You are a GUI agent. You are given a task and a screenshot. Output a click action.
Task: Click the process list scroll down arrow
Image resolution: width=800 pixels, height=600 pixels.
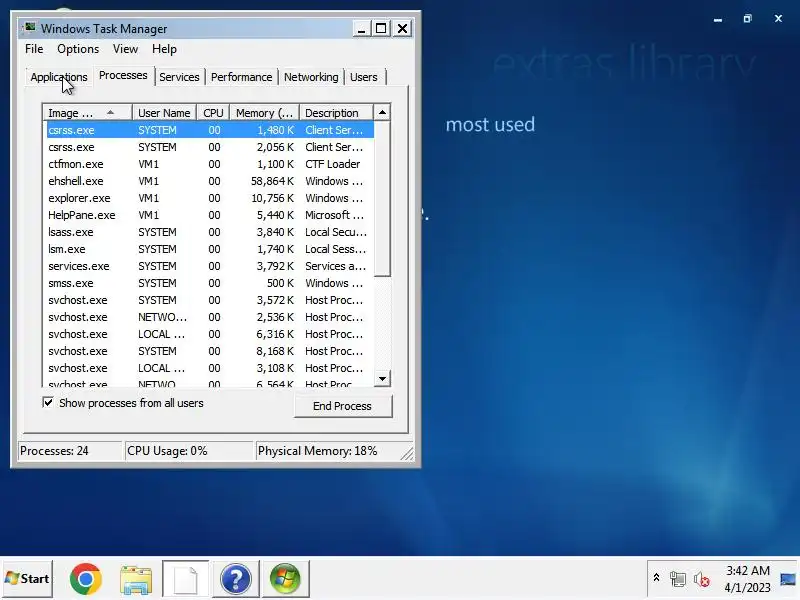coord(382,379)
